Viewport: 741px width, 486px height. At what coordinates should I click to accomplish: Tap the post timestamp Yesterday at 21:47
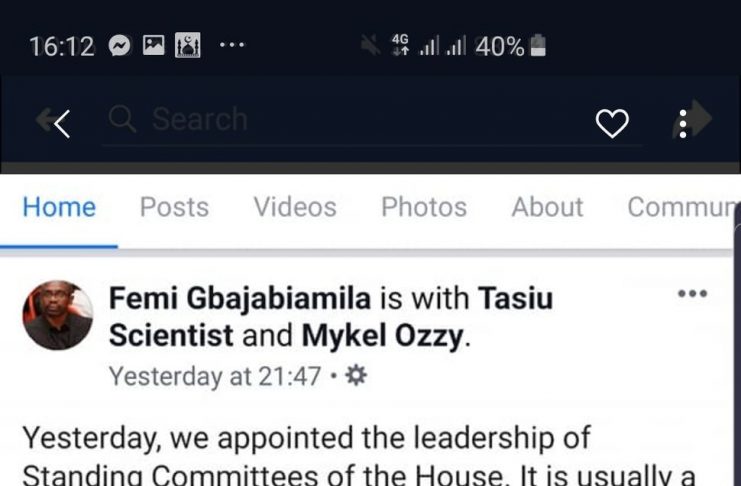[215, 376]
